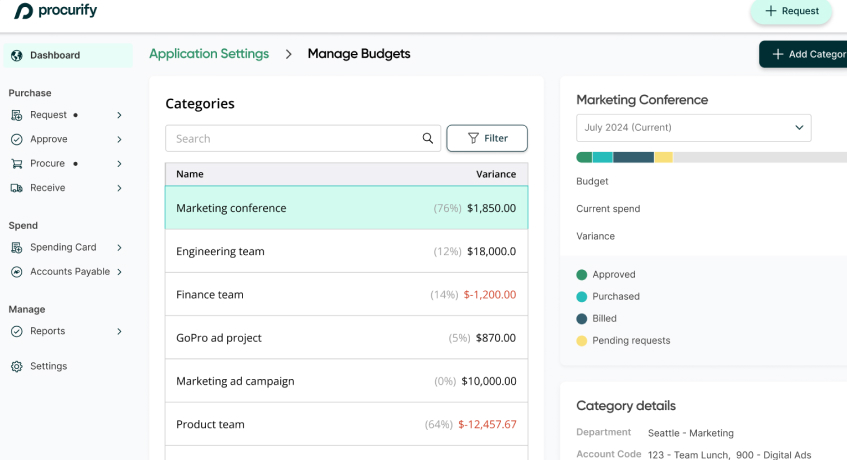Screen dimensions: 847x460
Task: Open the July 2024 period dropdown
Action: tap(693, 128)
